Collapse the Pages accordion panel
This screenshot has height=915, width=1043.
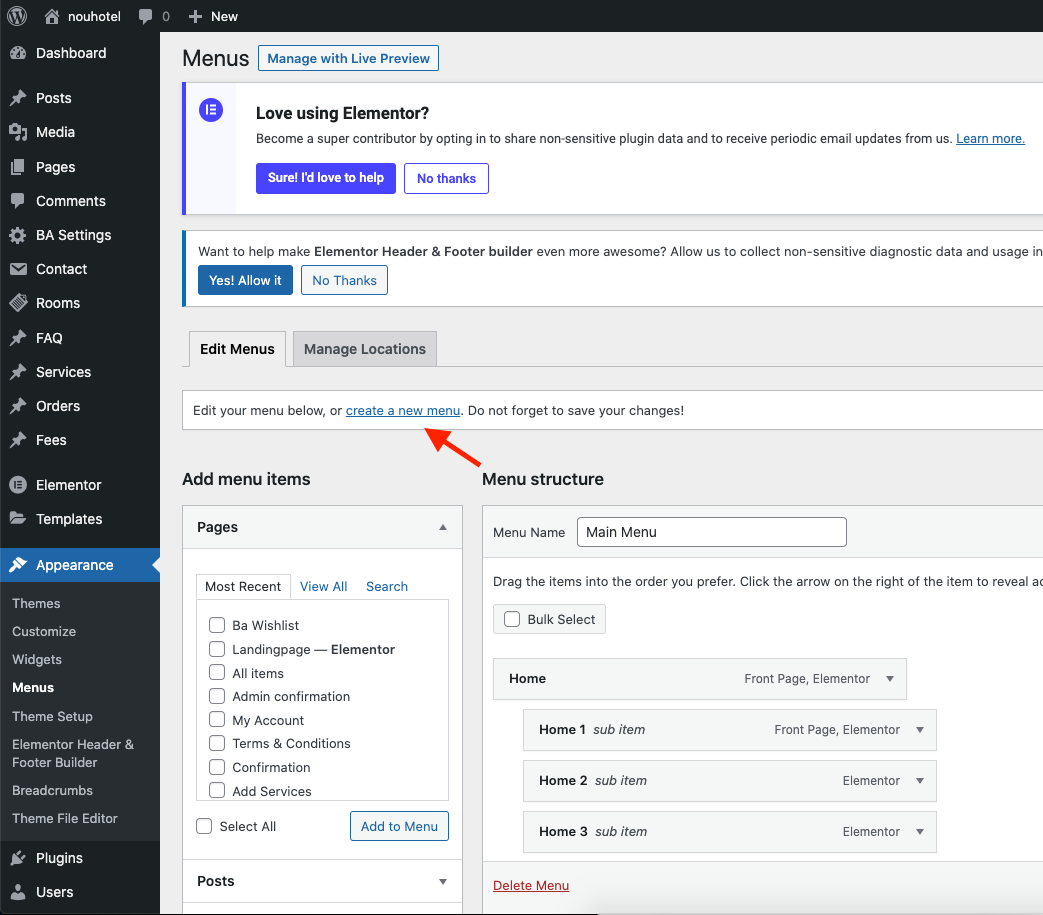pyautogui.click(x=443, y=527)
